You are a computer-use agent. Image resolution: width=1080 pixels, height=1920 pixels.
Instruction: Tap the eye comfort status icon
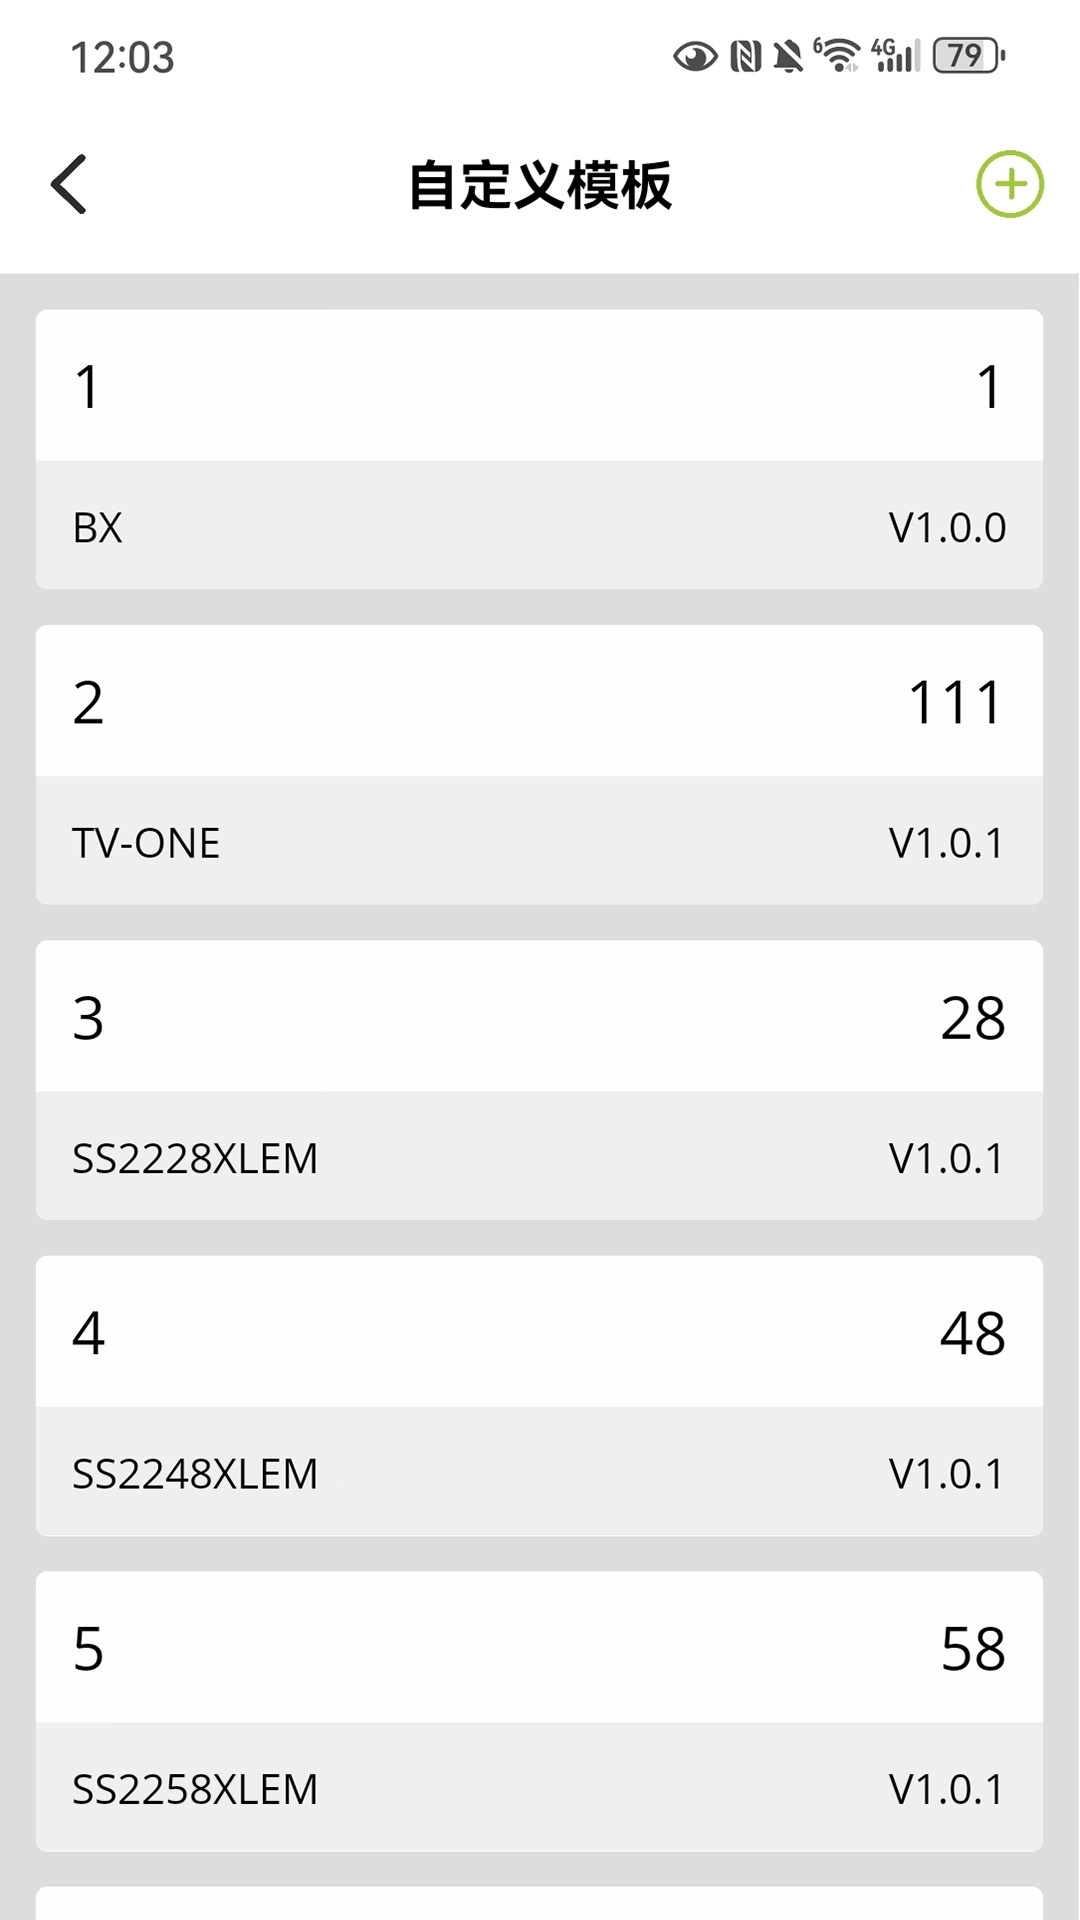(695, 57)
